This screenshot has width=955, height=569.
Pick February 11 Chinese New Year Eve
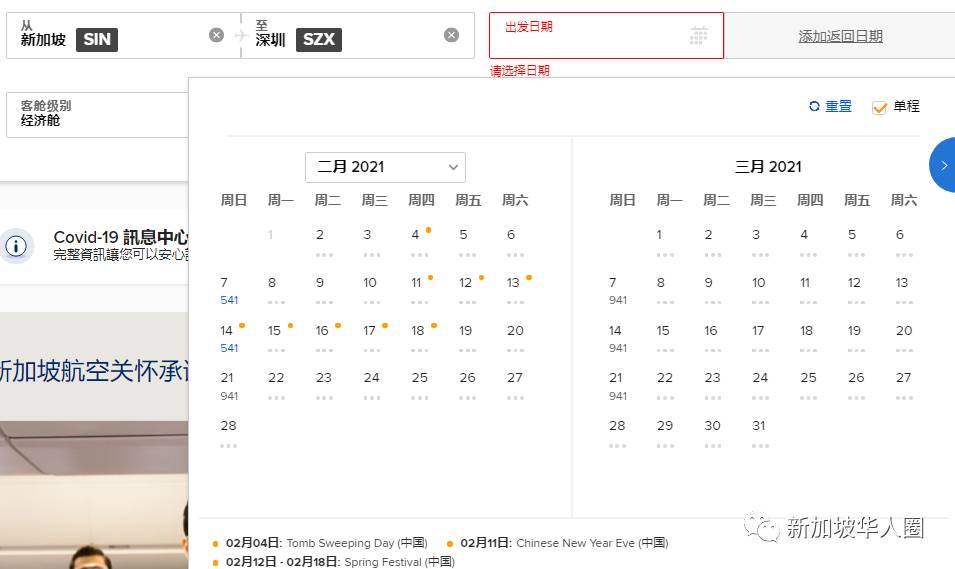420,291
